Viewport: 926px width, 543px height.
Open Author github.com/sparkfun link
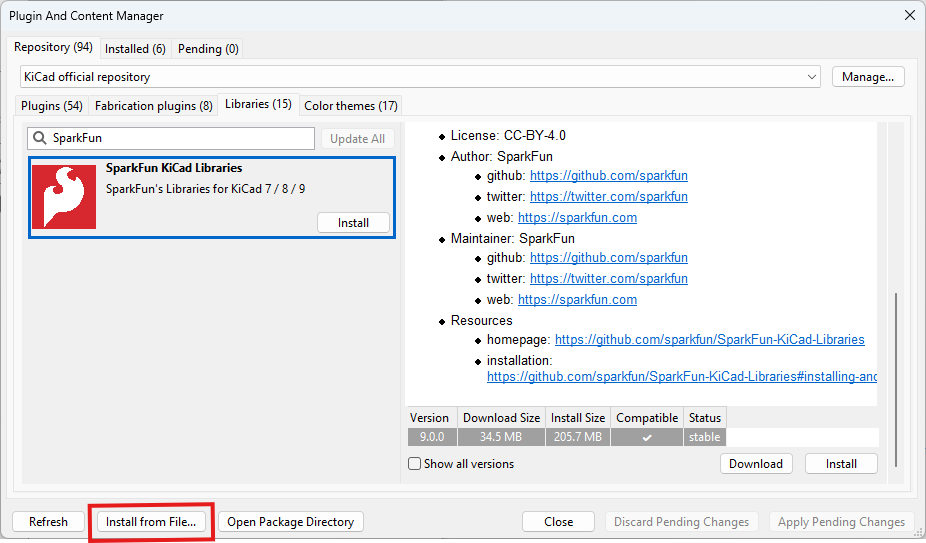tap(609, 175)
